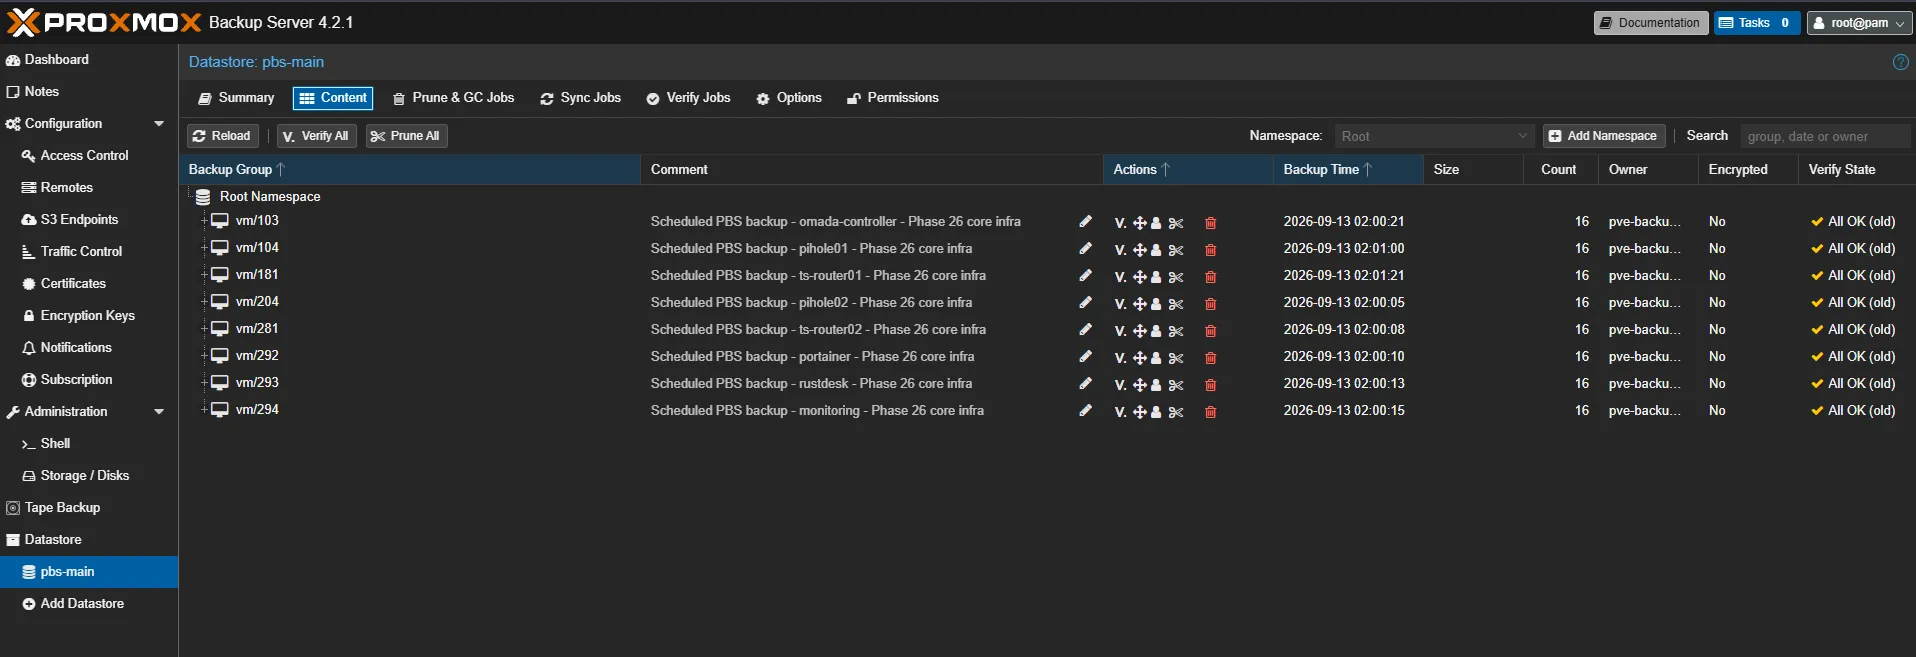Remove vm/294 with trash icon
The image size is (1916, 657).
click(1210, 411)
